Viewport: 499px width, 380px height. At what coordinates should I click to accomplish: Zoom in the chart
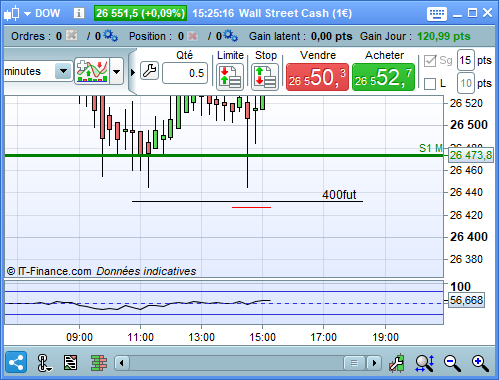pos(480,363)
